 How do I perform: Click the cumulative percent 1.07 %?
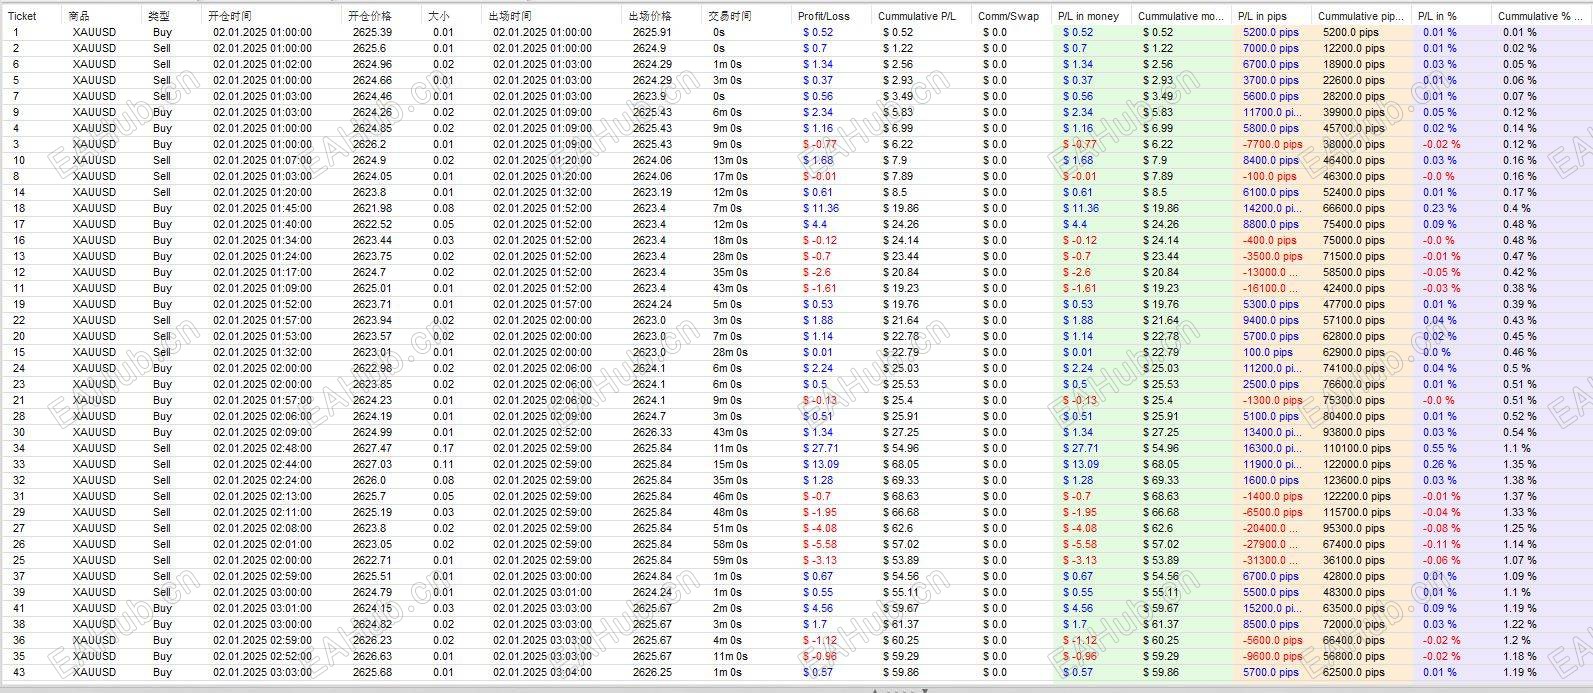tap(1520, 560)
